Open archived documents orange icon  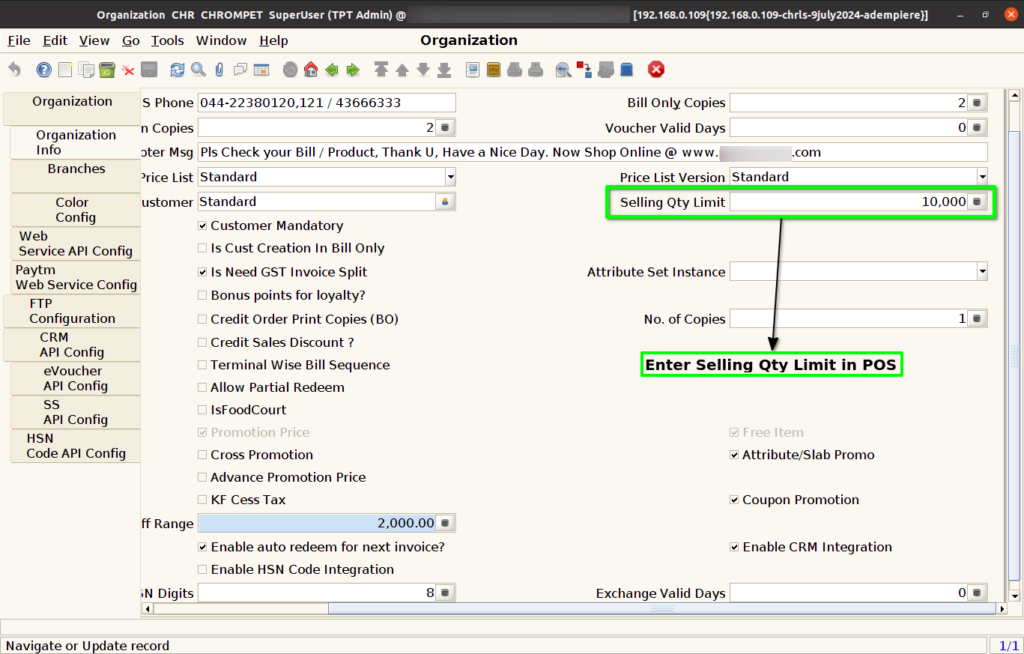pos(494,69)
